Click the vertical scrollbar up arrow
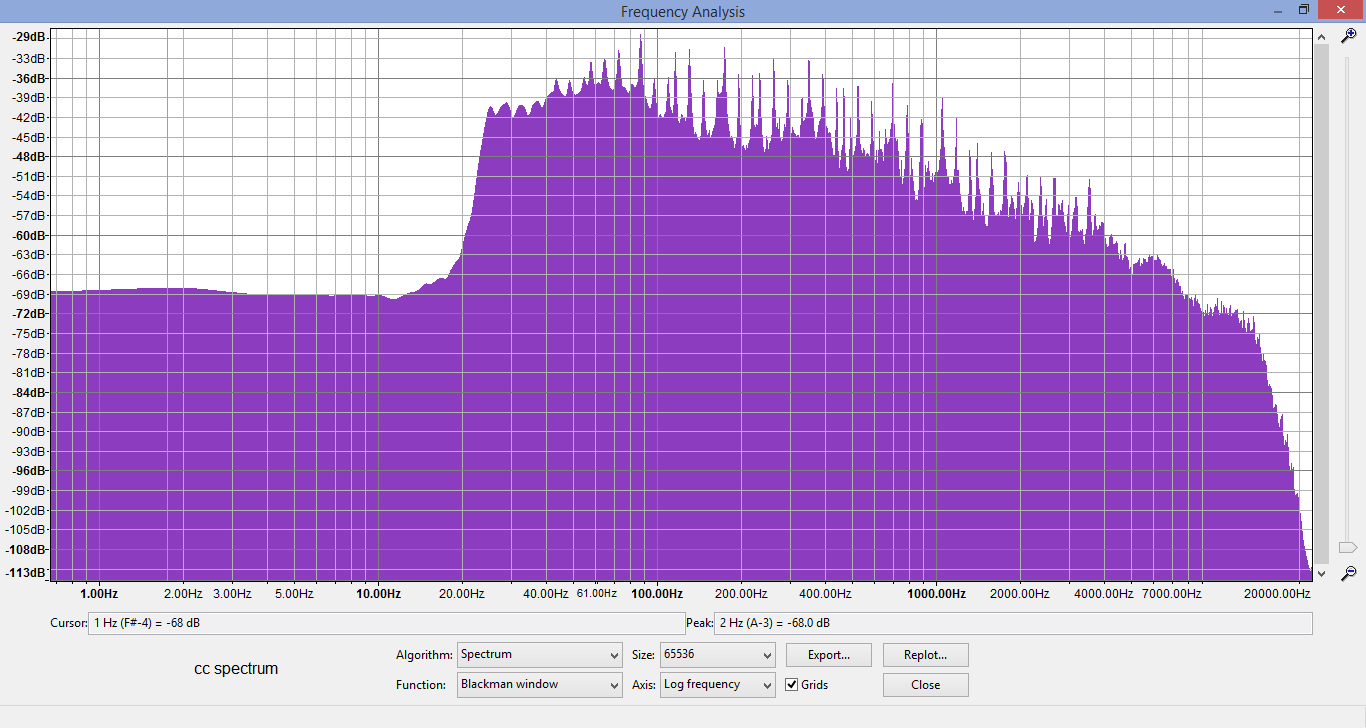Viewport: 1366px width, 728px height. 1321,37
